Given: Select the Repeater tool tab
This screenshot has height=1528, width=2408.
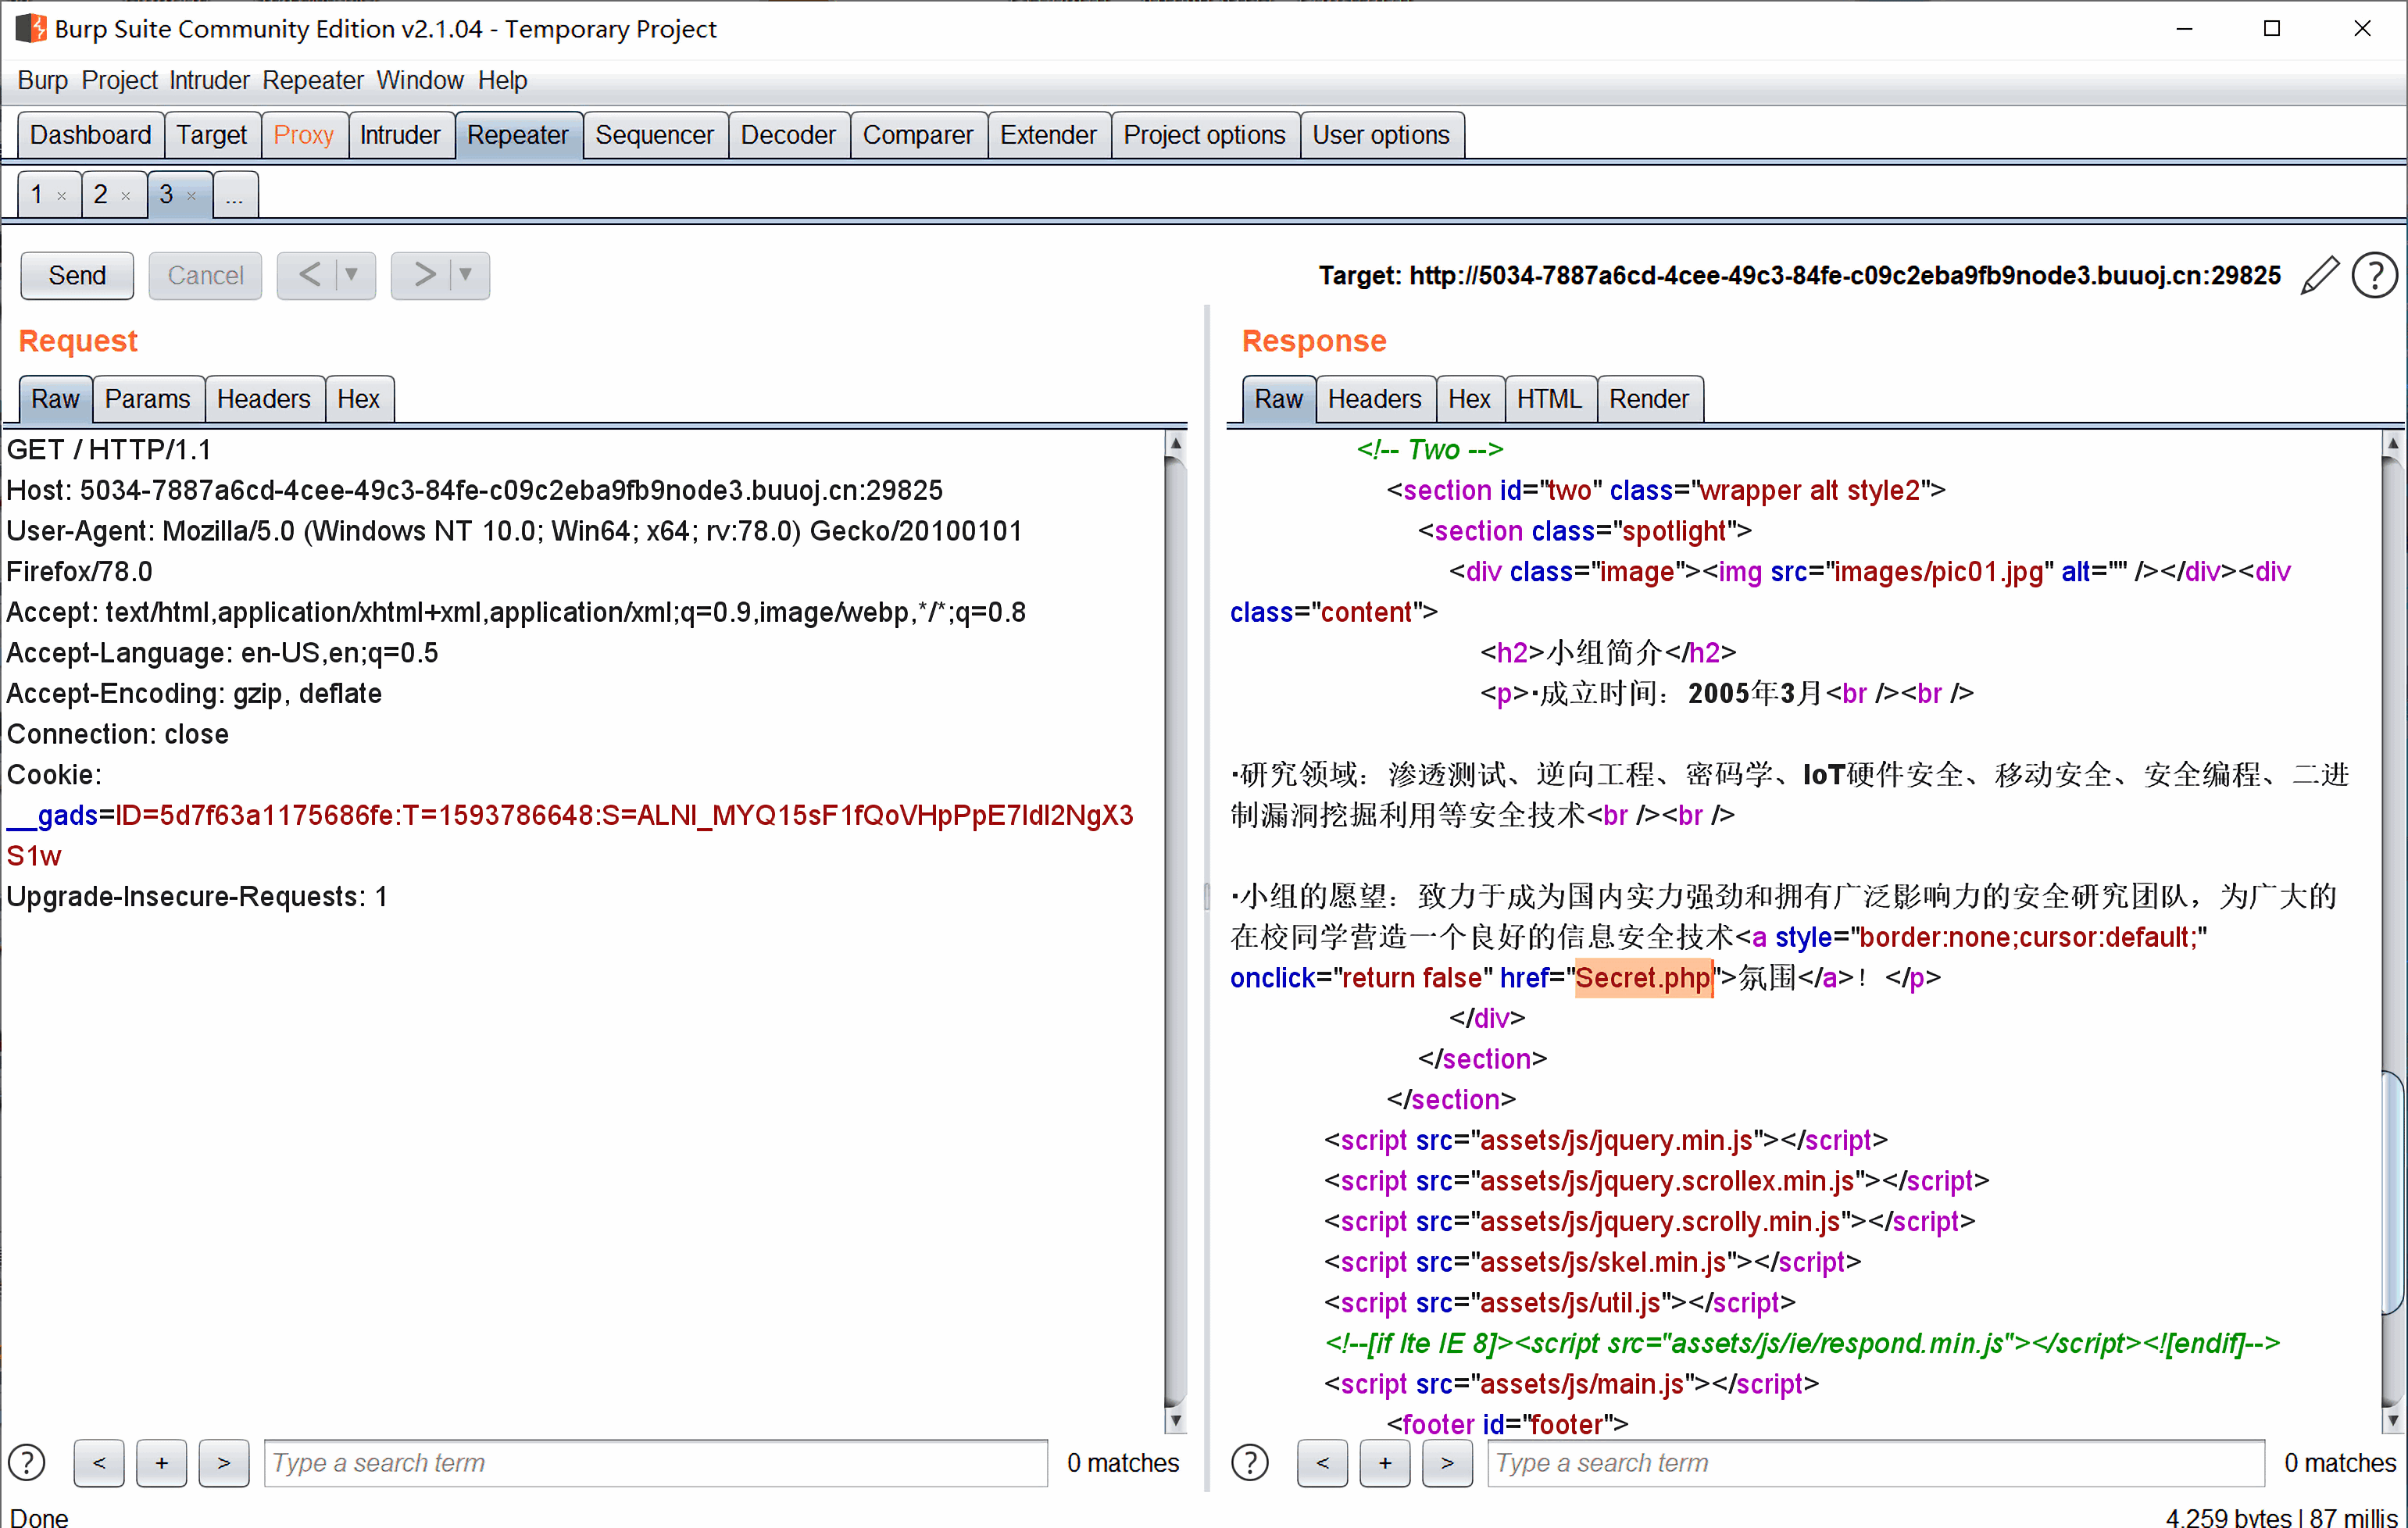Looking at the screenshot, I should pos(518,135).
